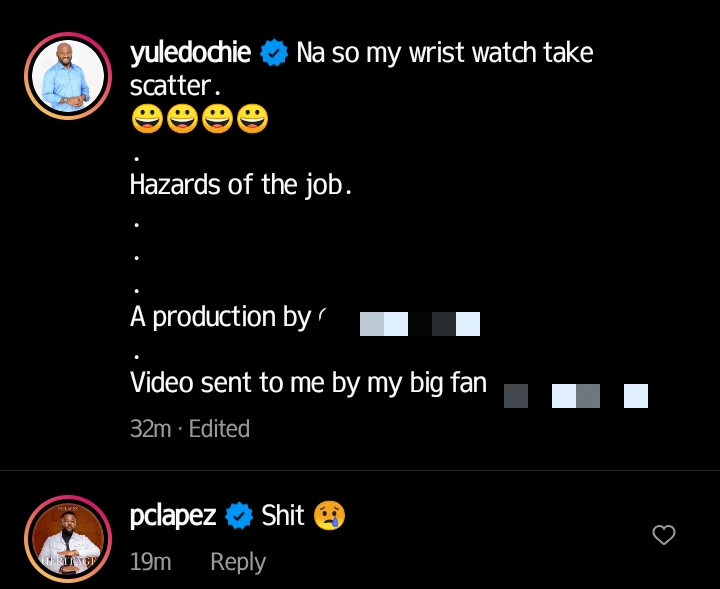Click the "Hazards of the job." line
This screenshot has height=589, width=720.
[x=240, y=185]
